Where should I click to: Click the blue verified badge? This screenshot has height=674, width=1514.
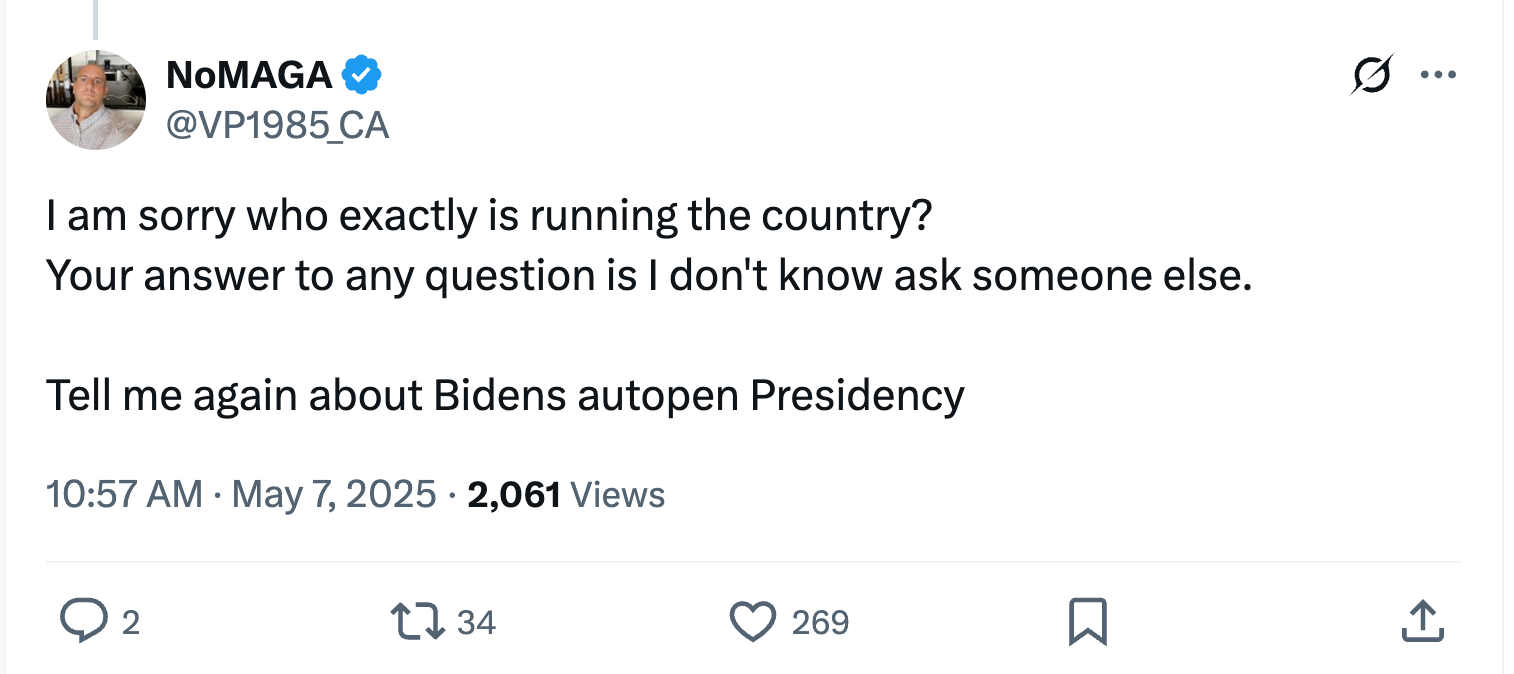click(362, 73)
